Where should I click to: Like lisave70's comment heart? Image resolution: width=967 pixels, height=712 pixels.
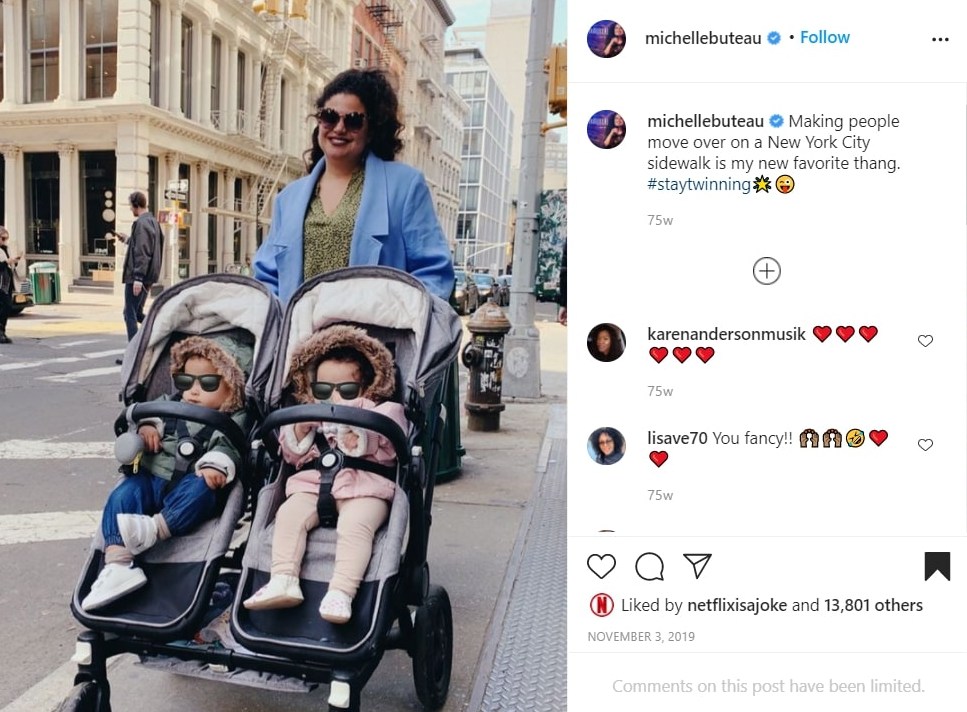click(925, 445)
